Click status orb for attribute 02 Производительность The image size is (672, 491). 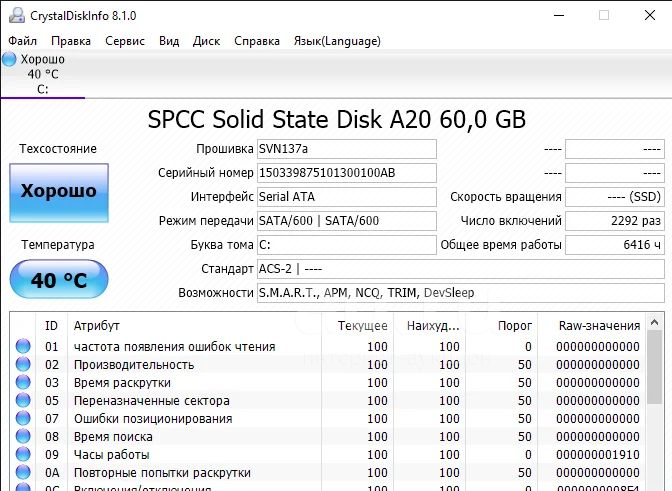pyautogui.click(x=23, y=364)
